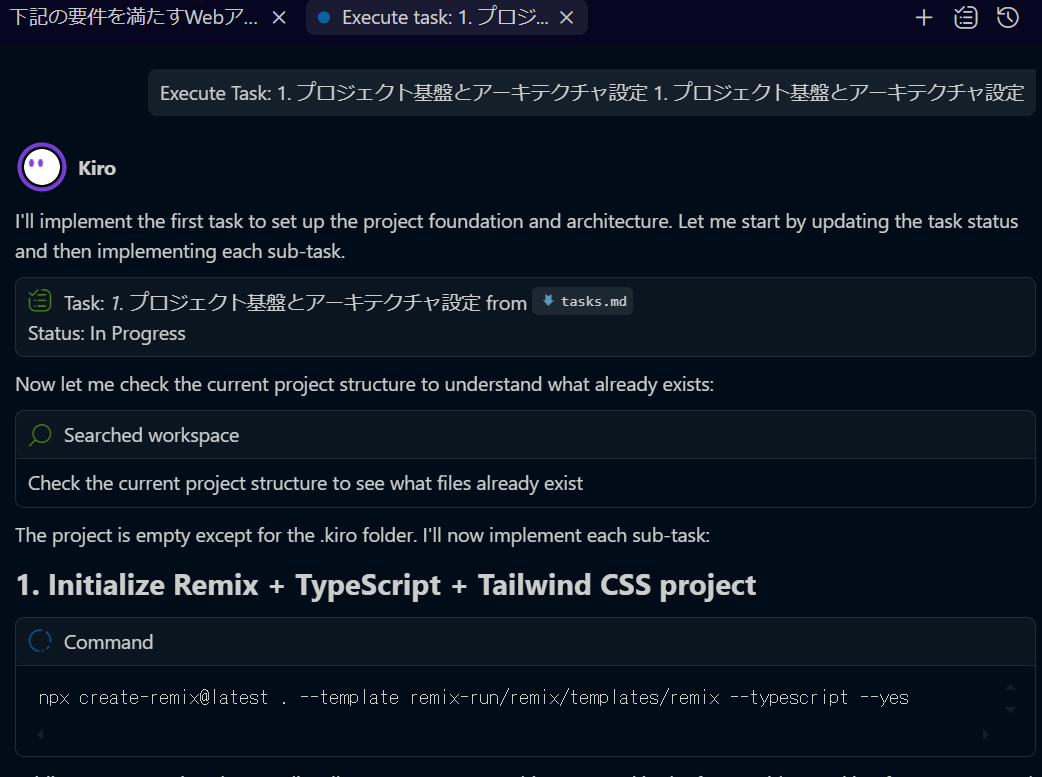Click the Execute Task user message bubble
The image size is (1042, 777).
point(591,92)
